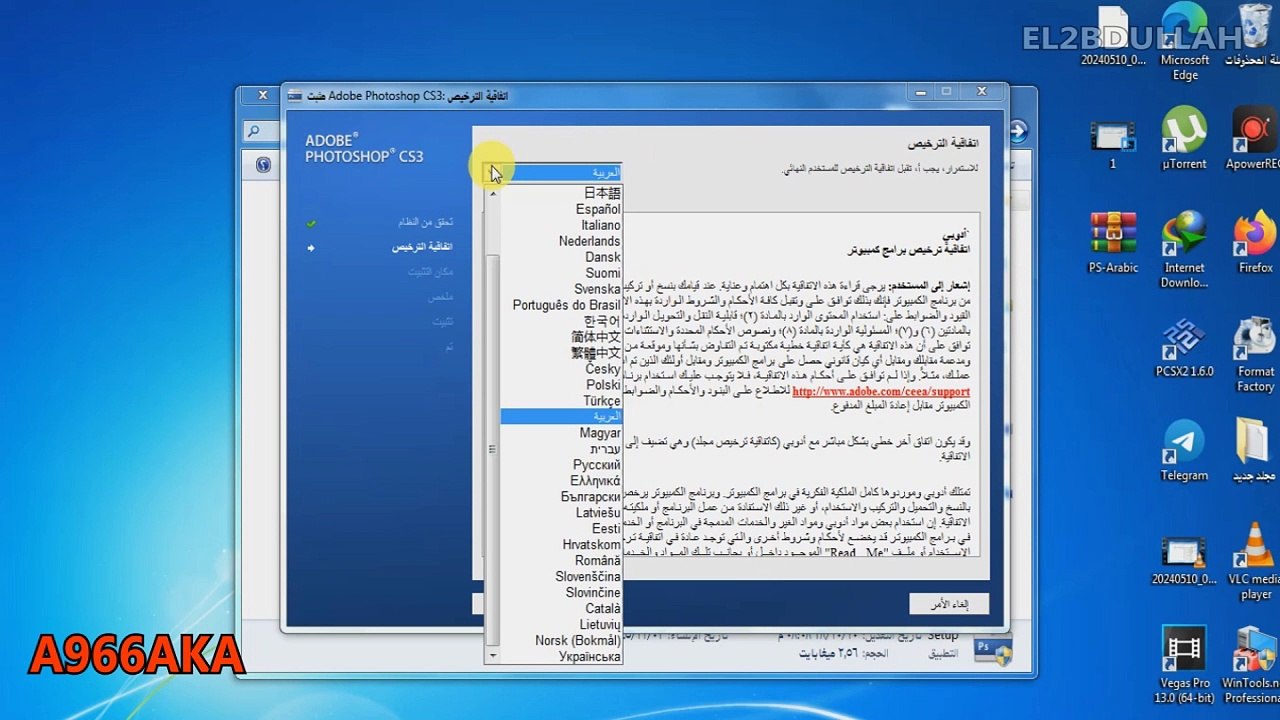Launch Format Factory desktop shortcut
This screenshot has width=1280, height=720.
(1255, 354)
